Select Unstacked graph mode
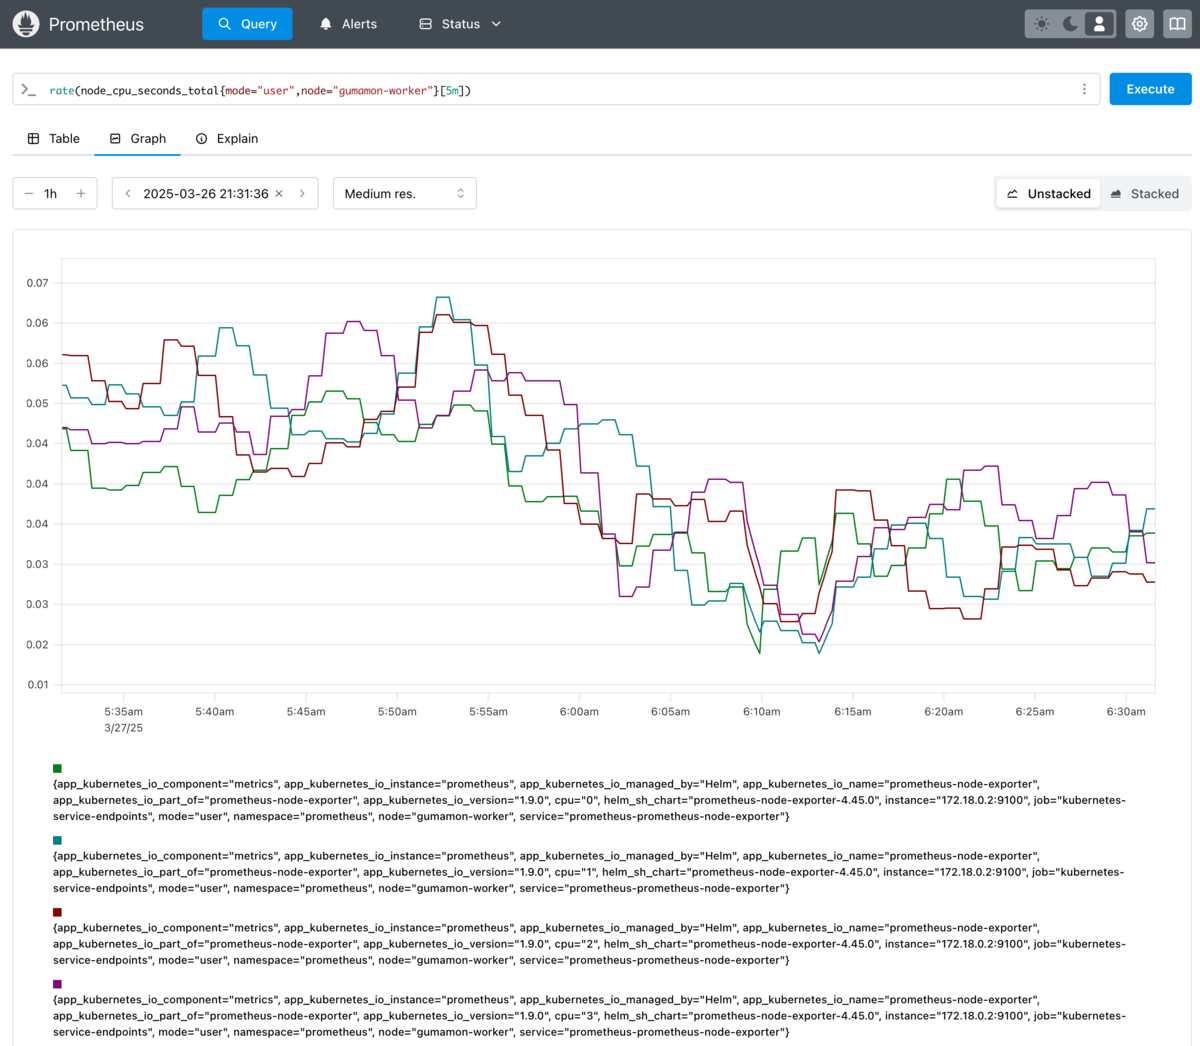 [x=1048, y=194]
